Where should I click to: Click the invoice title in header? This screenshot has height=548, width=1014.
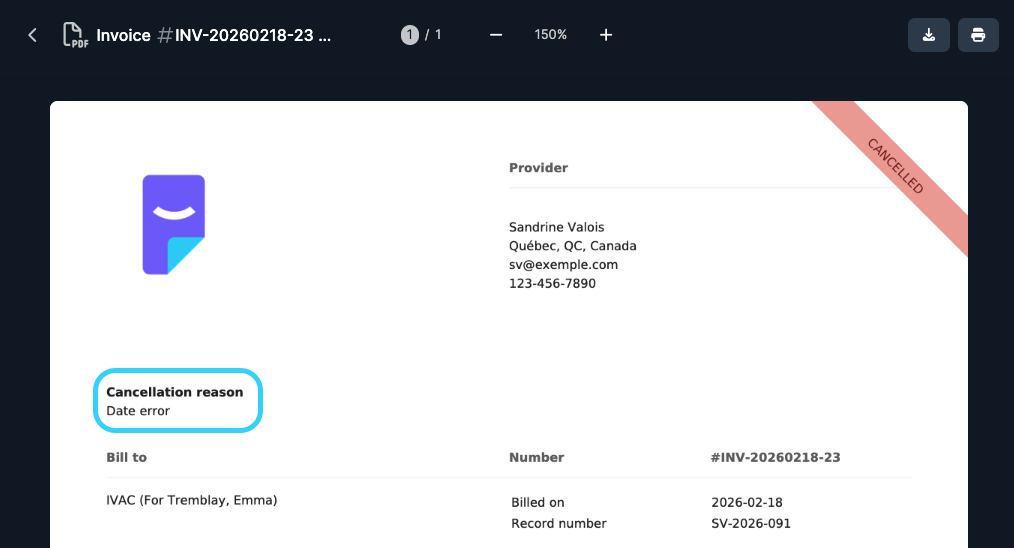pyautogui.click(x=213, y=35)
